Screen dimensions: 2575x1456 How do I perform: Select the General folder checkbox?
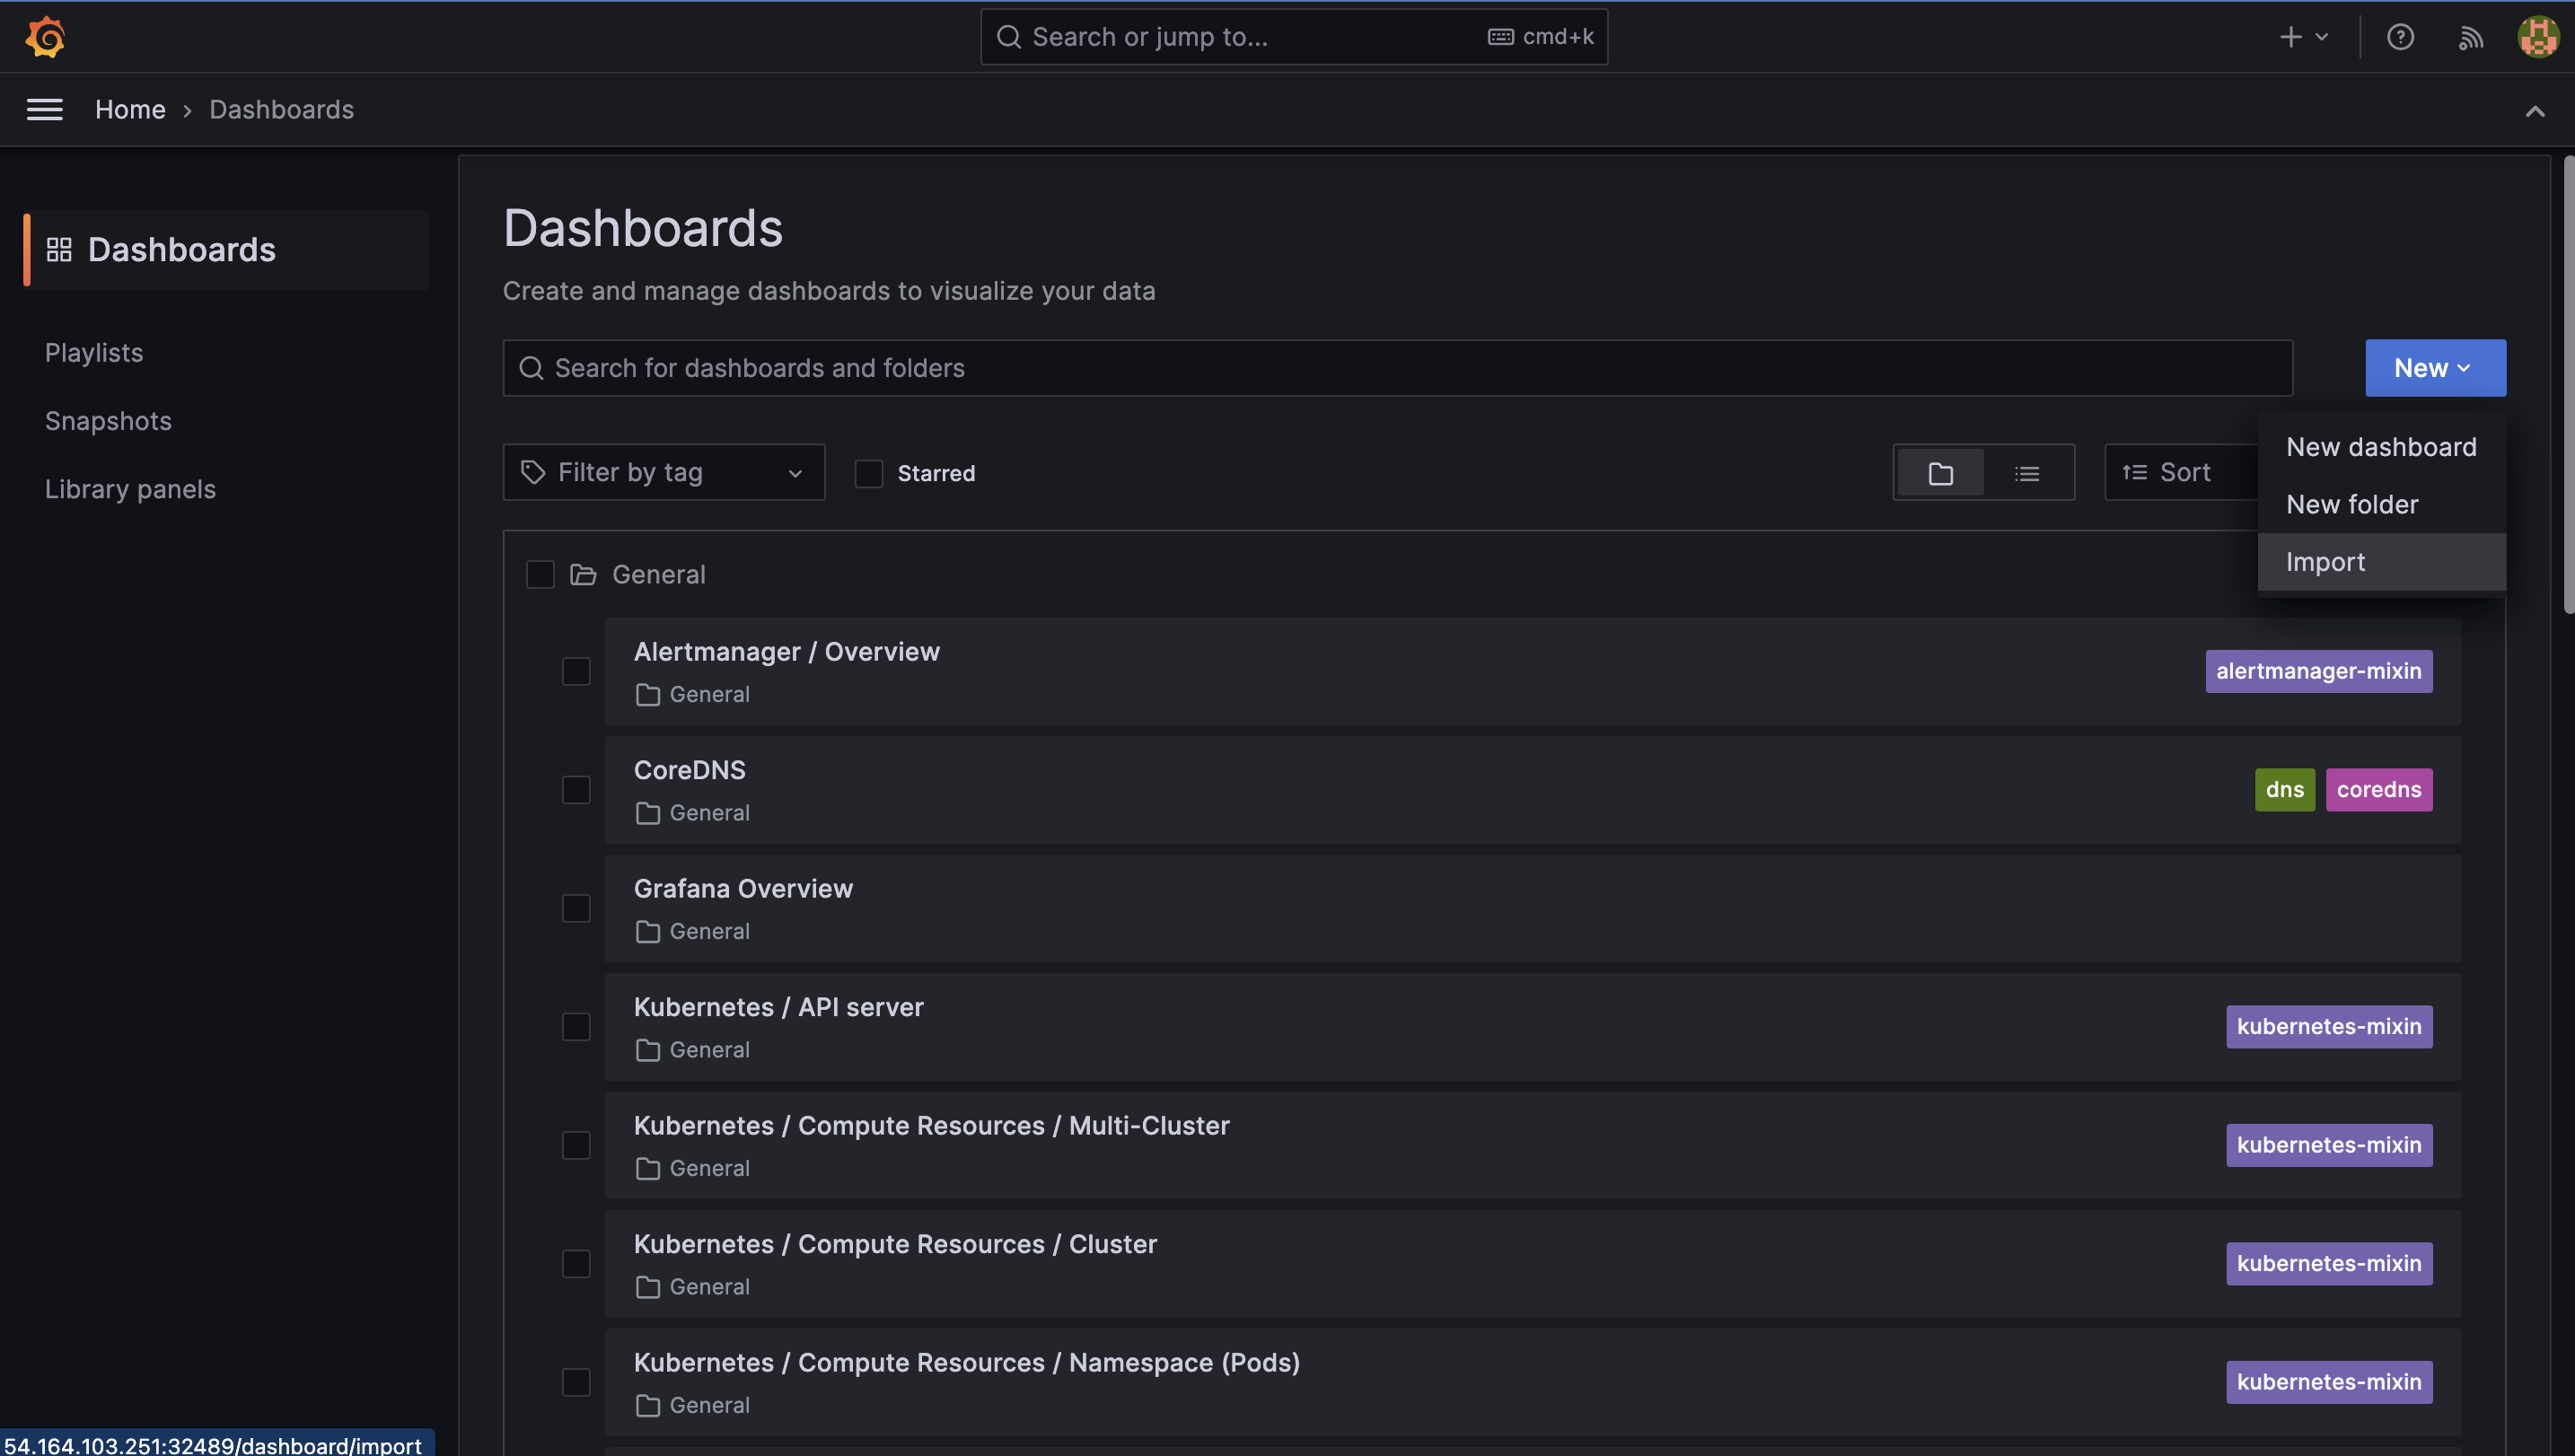pyautogui.click(x=540, y=574)
